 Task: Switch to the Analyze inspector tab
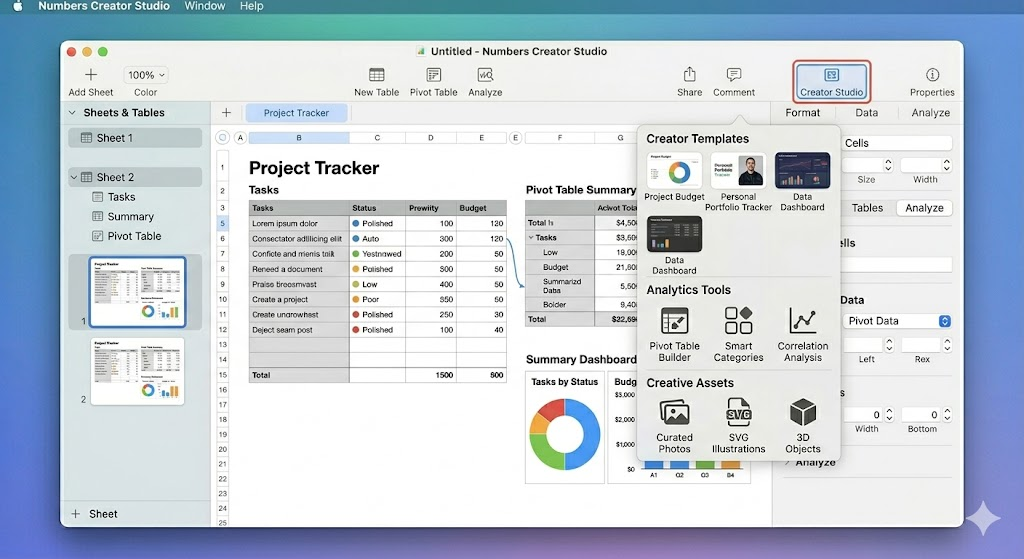click(931, 112)
